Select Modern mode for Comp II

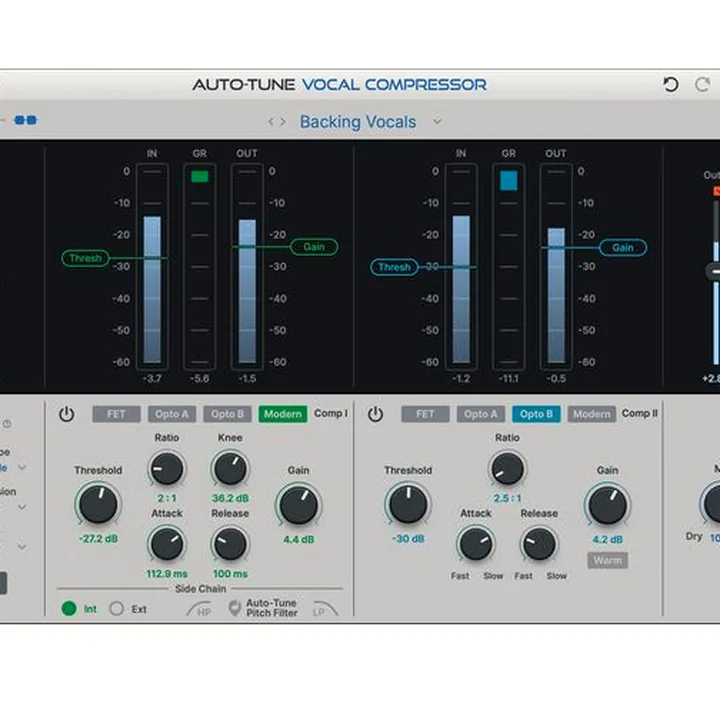click(x=592, y=414)
